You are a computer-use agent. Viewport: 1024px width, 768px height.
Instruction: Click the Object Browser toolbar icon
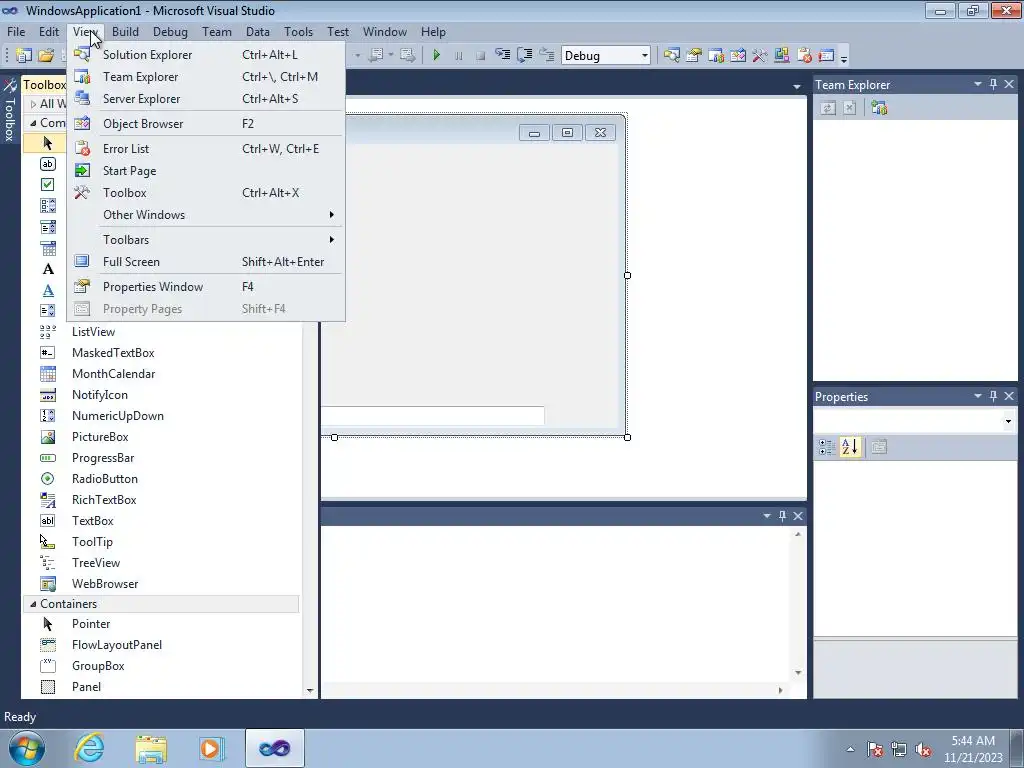(738, 56)
